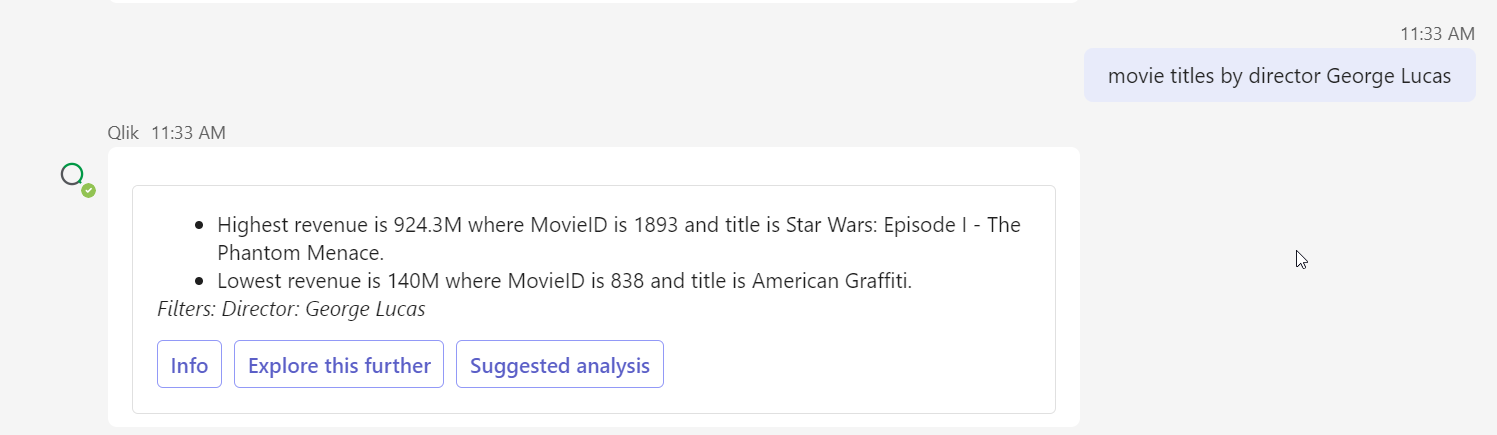Click the previous message card at the top edge

tap(594, 2)
